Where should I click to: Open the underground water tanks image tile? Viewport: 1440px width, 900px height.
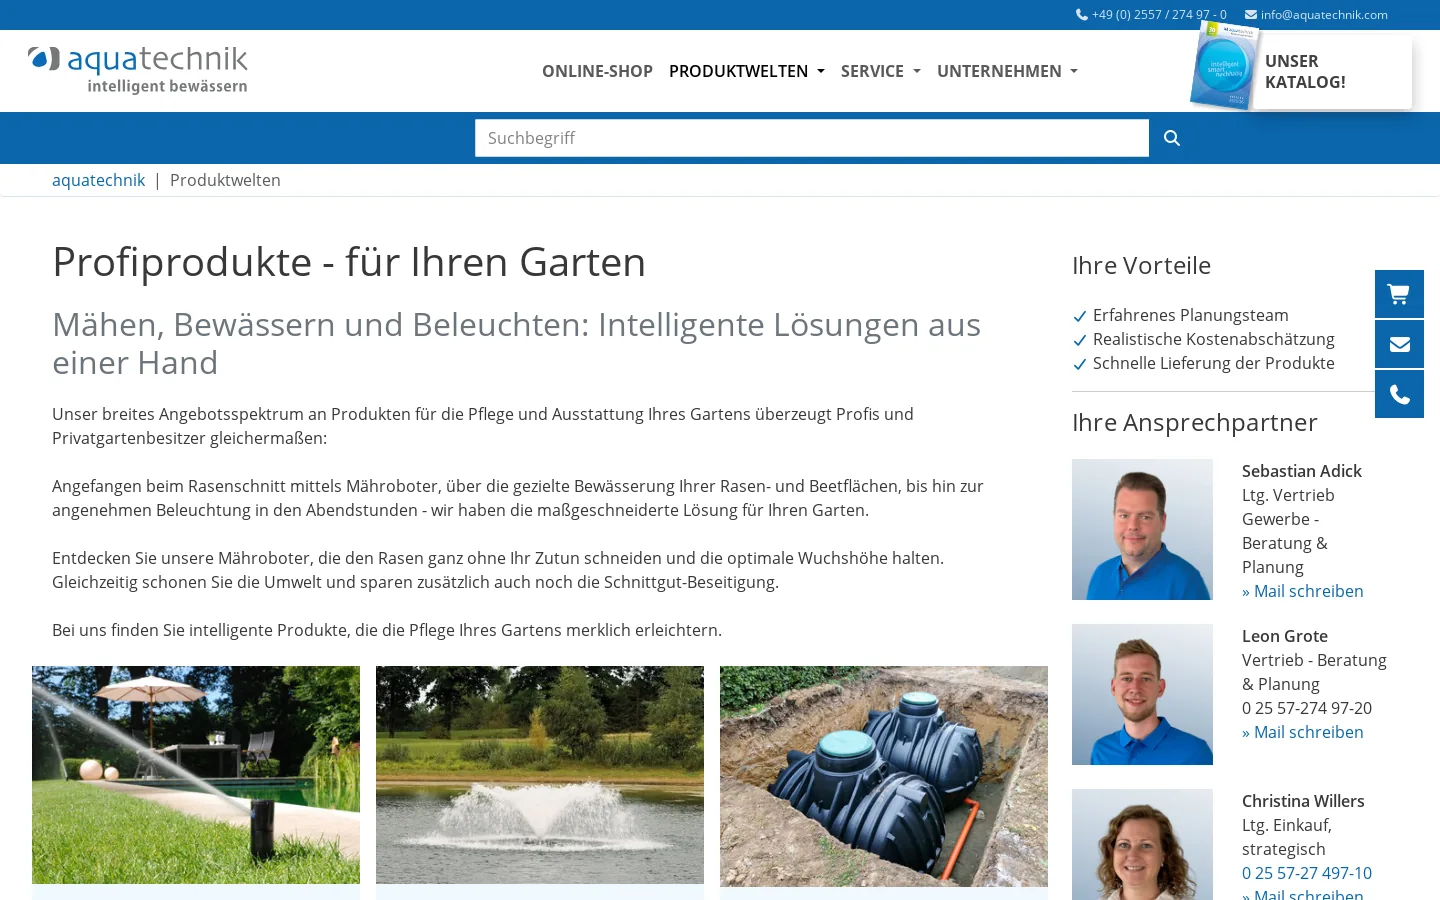click(x=884, y=776)
